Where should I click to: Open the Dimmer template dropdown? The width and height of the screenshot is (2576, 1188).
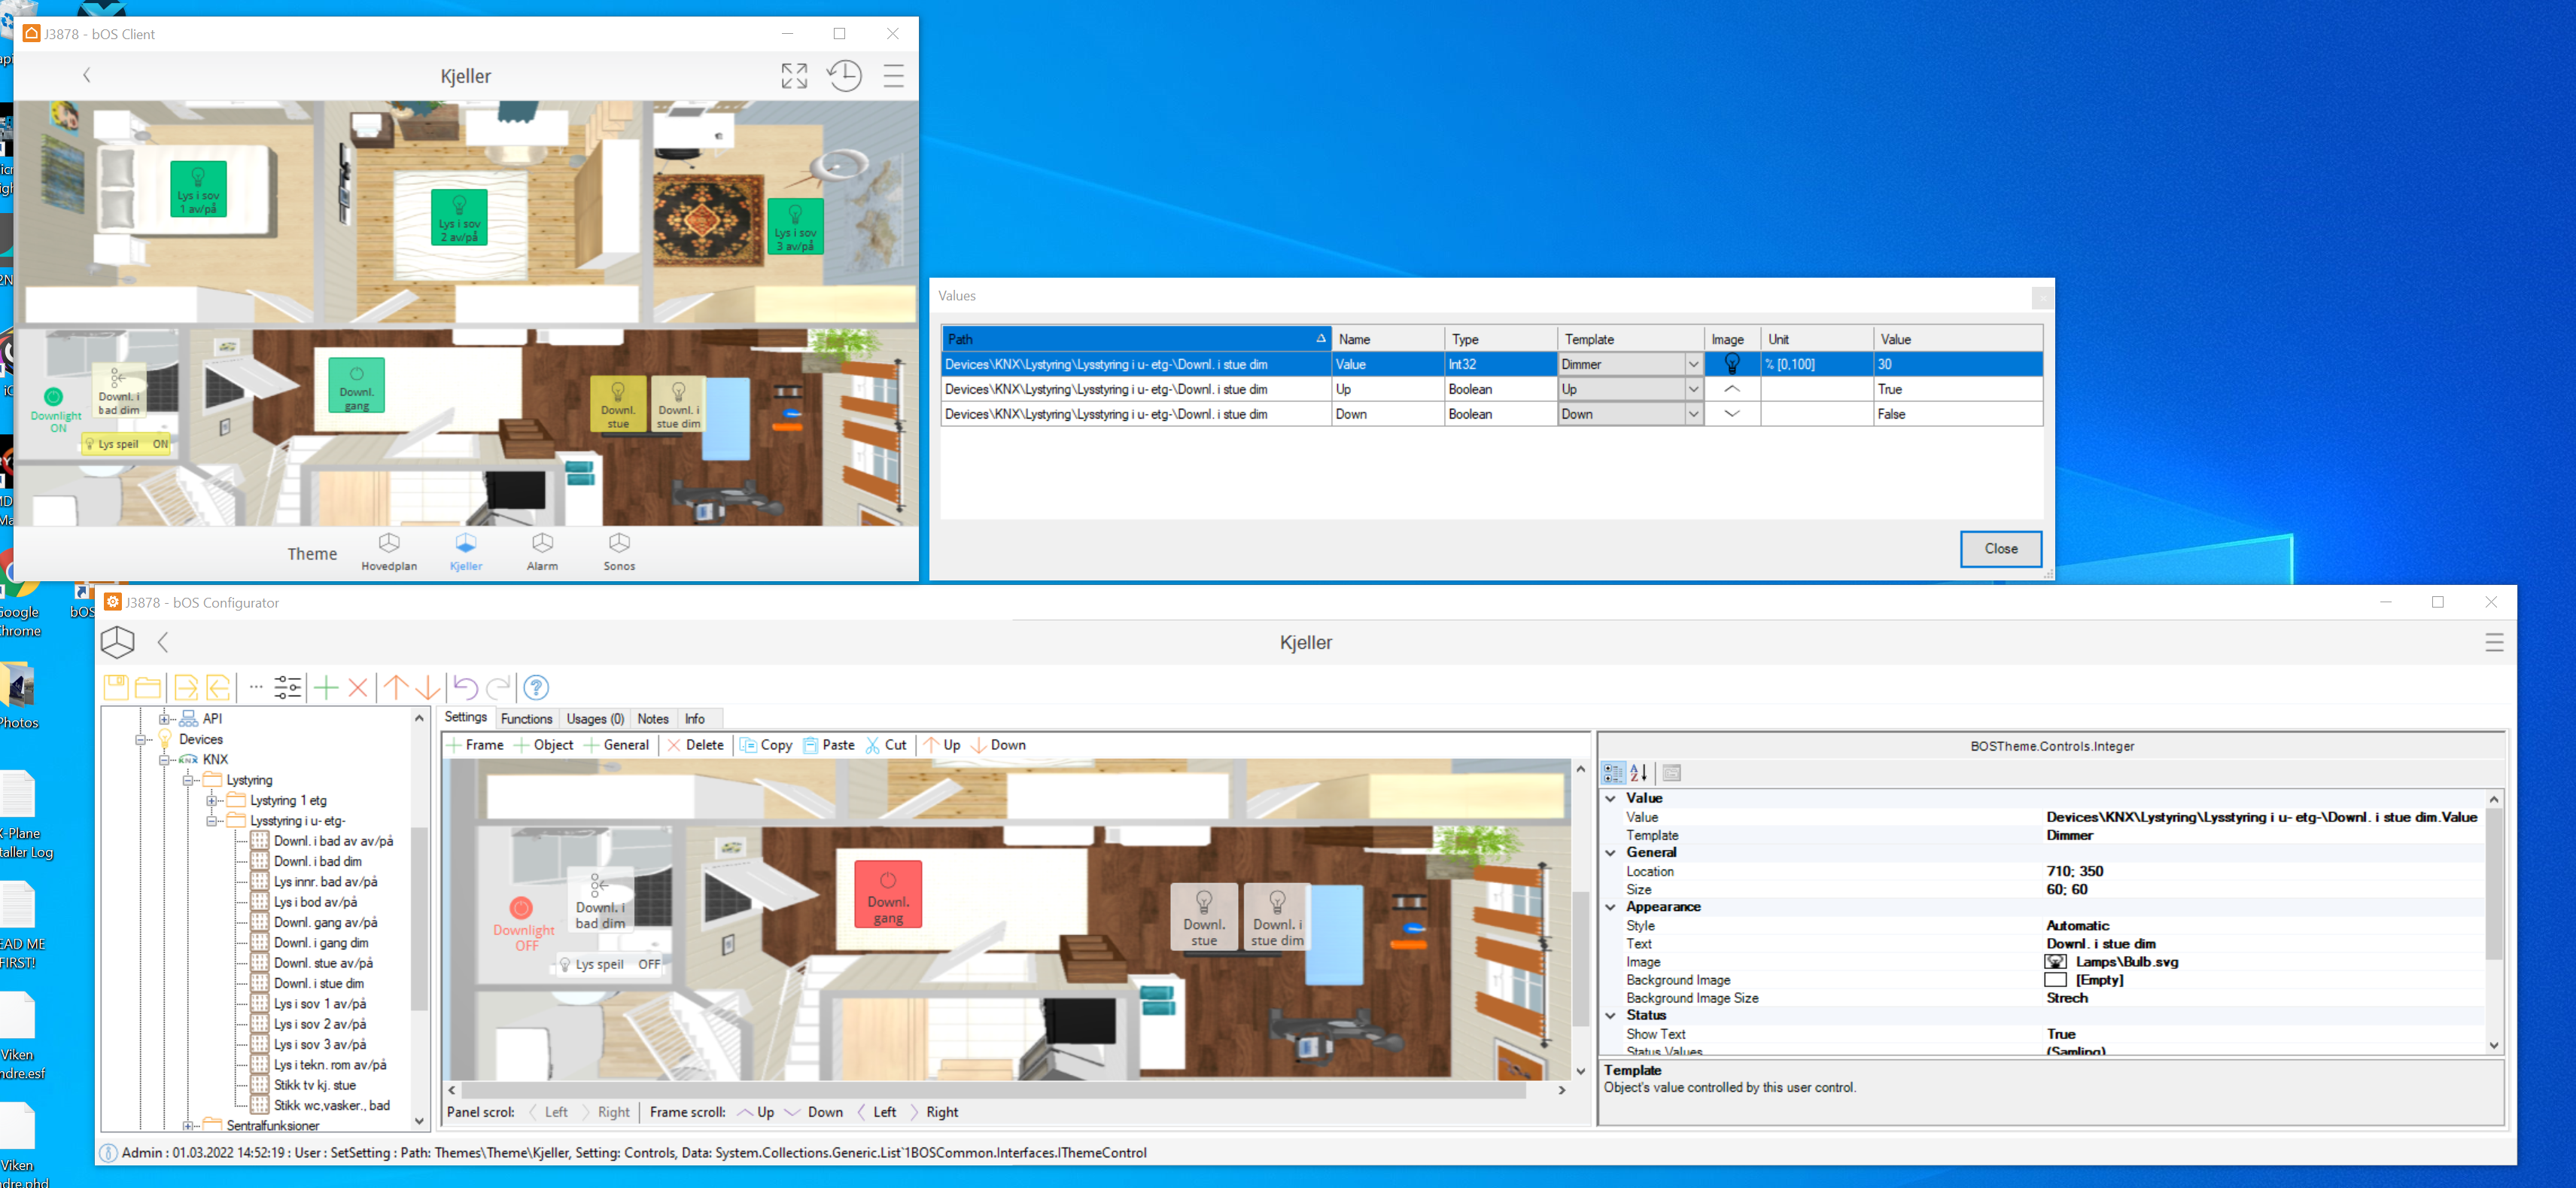tap(1693, 364)
